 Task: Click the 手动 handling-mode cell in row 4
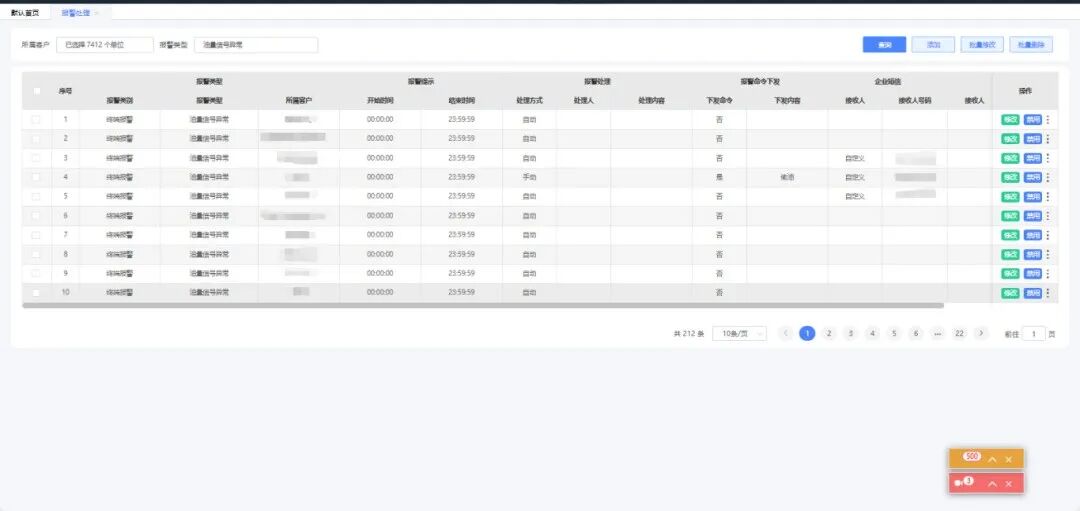(529, 178)
